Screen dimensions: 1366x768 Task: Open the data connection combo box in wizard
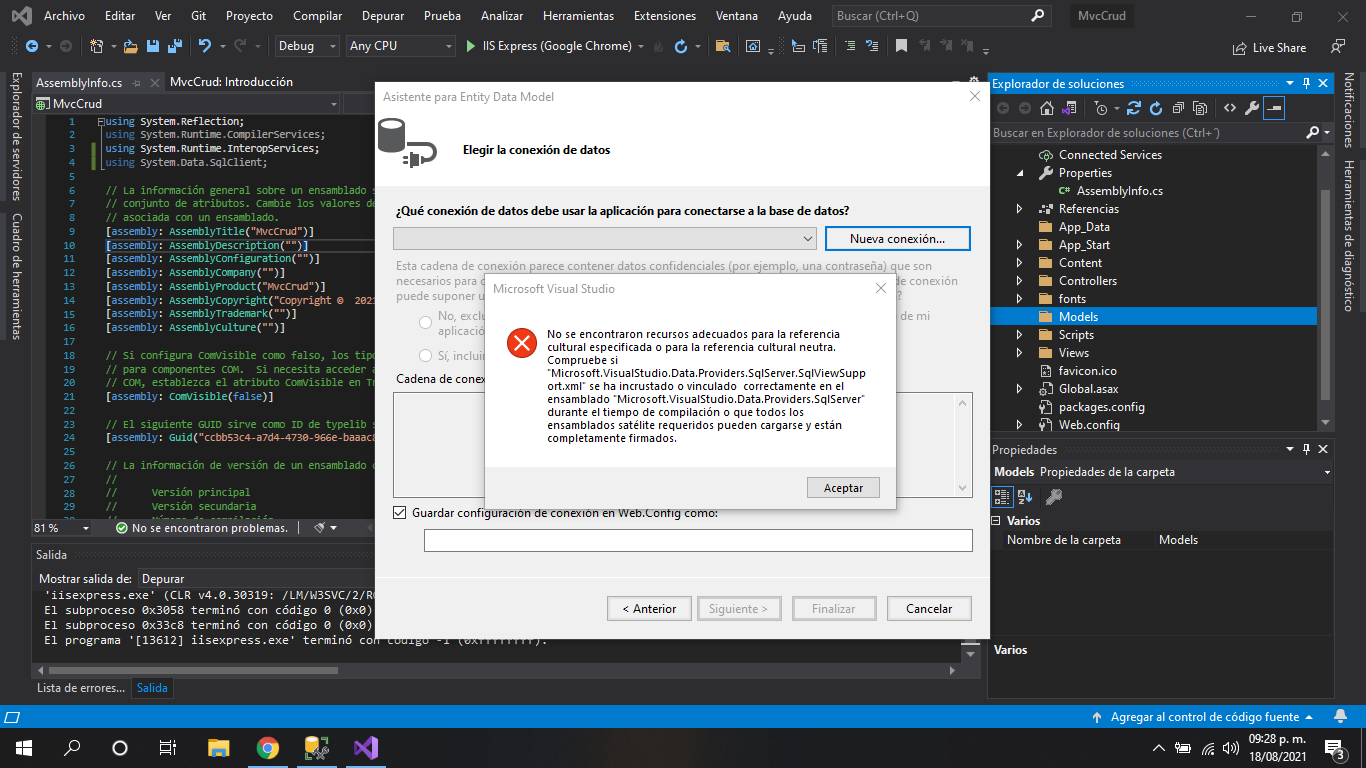pyautogui.click(x=605, y=238)
